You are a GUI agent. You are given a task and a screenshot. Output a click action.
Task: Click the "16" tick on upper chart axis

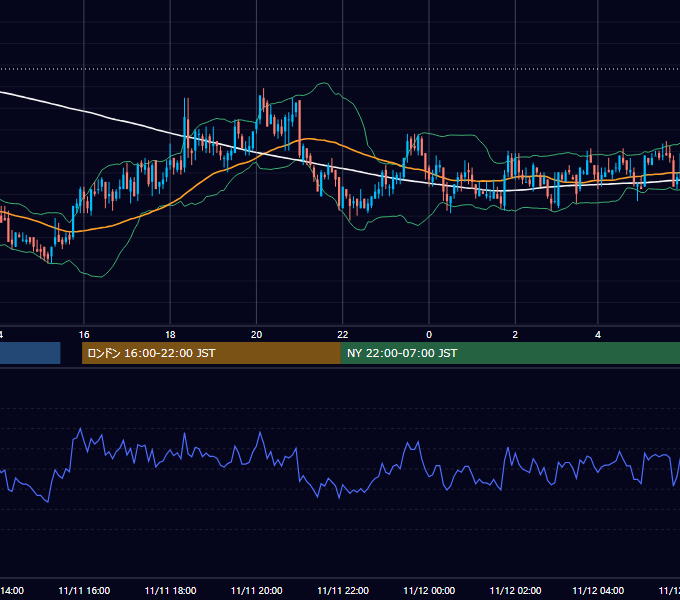(x=84, y=335)
